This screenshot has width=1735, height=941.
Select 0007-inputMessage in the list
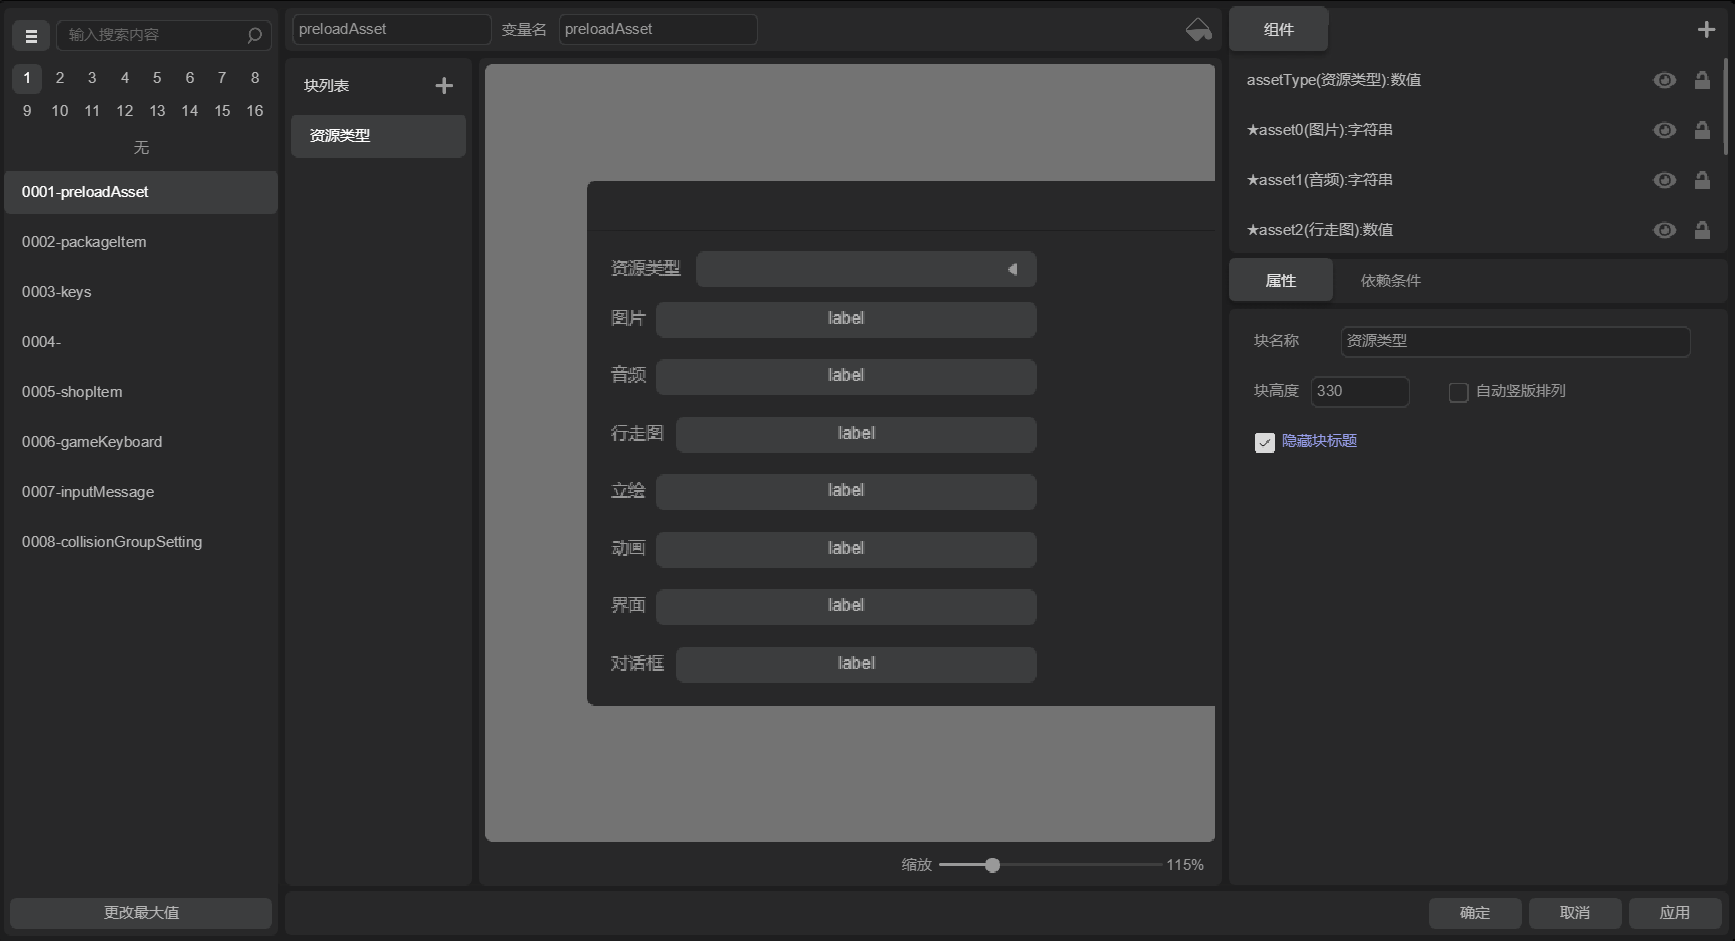[141, 492]
